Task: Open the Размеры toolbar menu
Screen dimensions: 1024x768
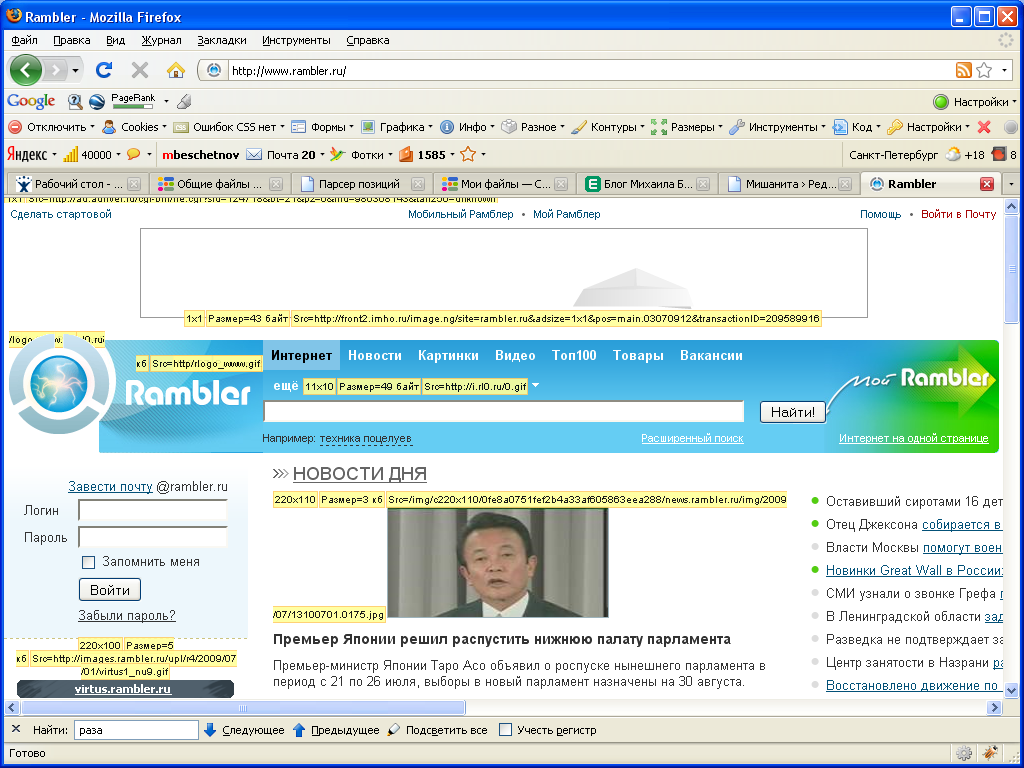Action: tap(686, 127)
